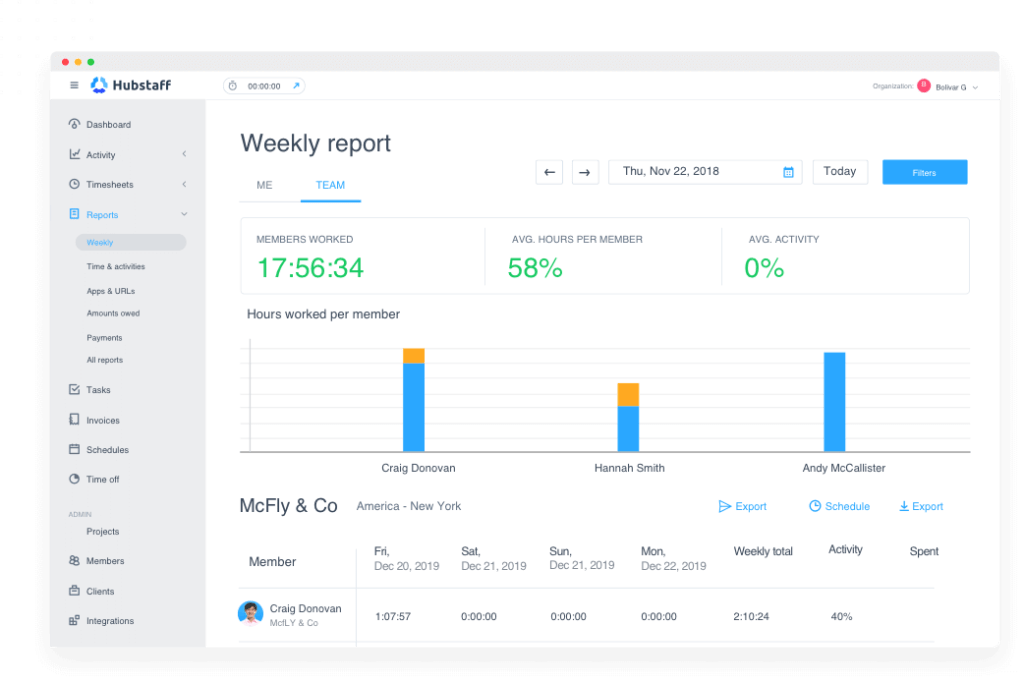Image resolution: width=1024 pixels, height=683 pixels.
Task: Expand the Timesheets submenu chevron
Action: 184,184
